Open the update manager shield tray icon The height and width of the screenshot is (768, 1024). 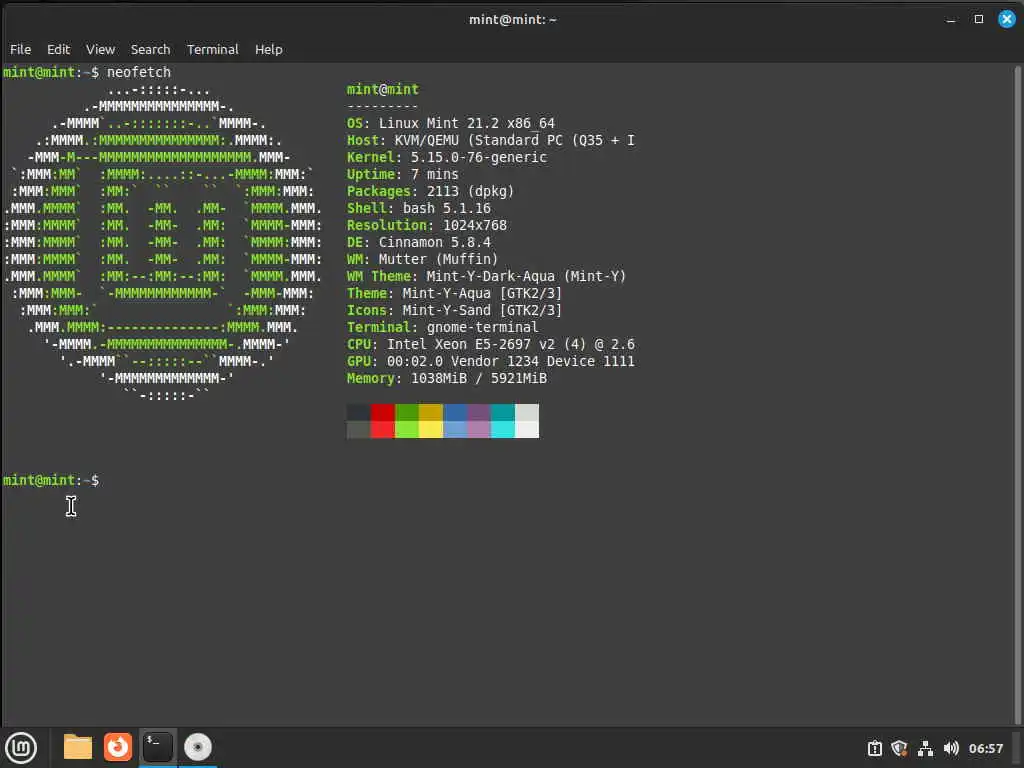pyautogui.click(x=899, y=748)
